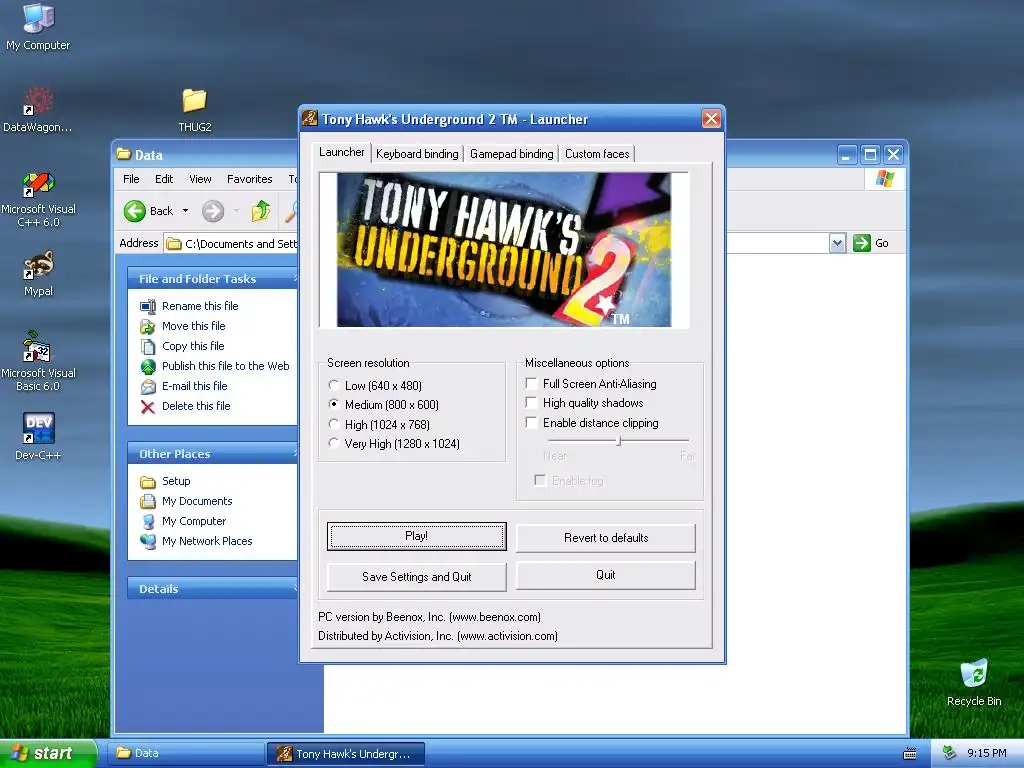
Task: Switch to Keyboard binding tab
Action: point(417,153)
